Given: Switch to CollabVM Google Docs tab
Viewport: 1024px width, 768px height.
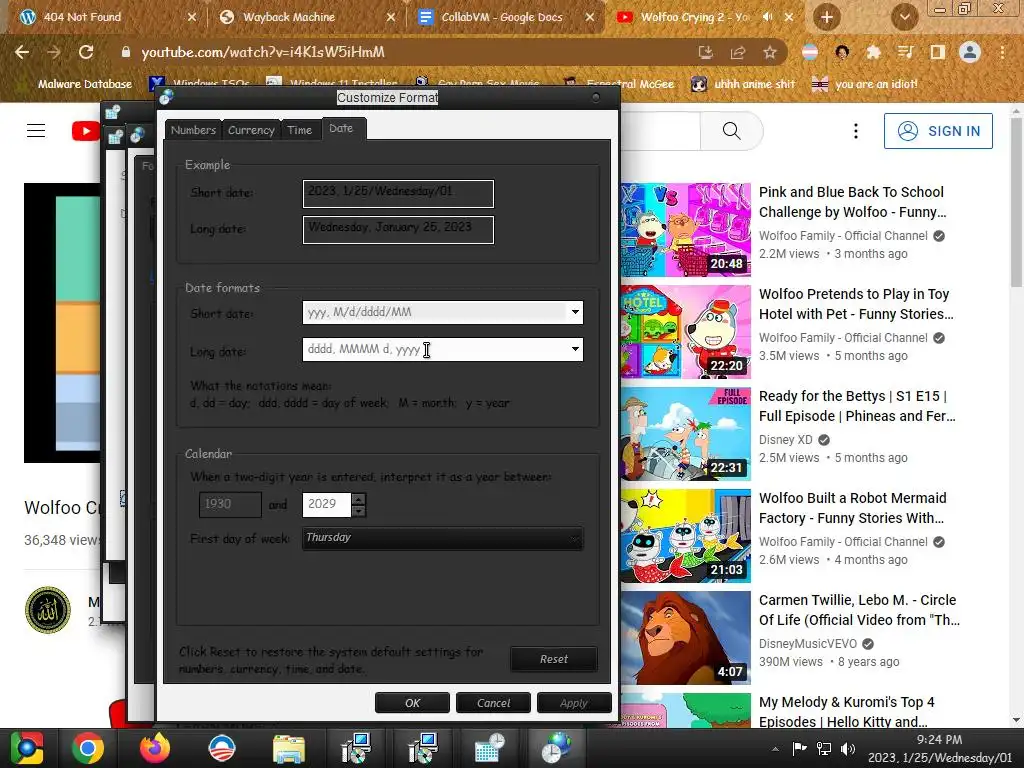Looking at the screenshot, I should pyautogui.click(x=506, y=17).
